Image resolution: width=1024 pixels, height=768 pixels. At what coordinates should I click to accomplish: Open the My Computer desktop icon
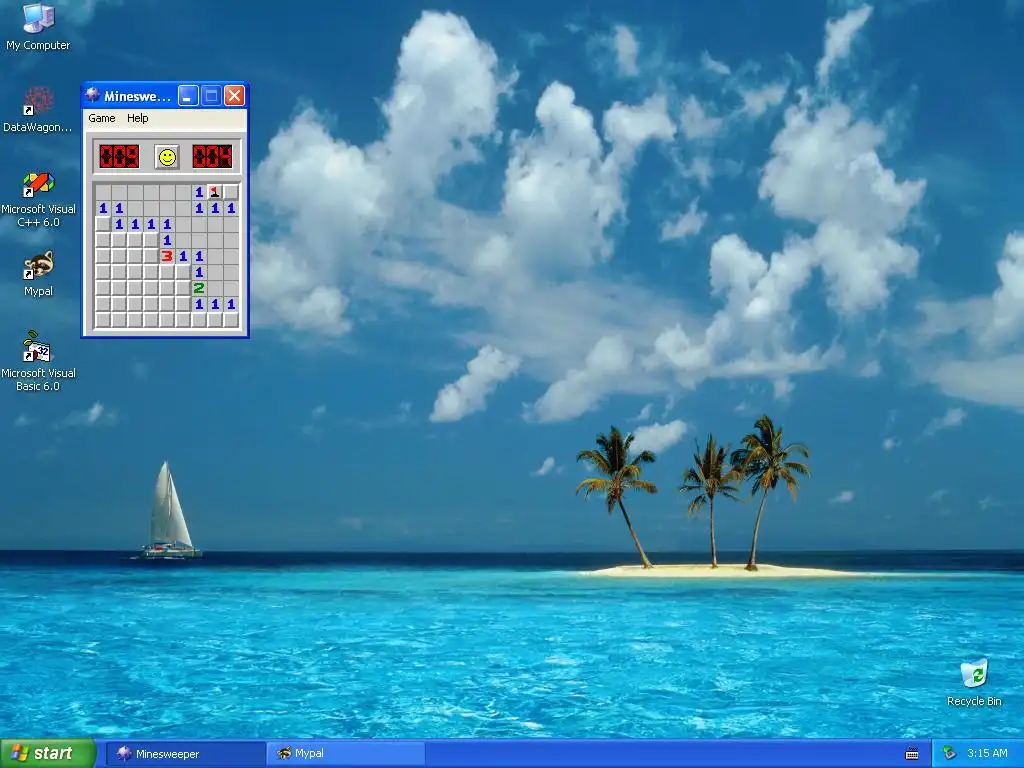38,26
